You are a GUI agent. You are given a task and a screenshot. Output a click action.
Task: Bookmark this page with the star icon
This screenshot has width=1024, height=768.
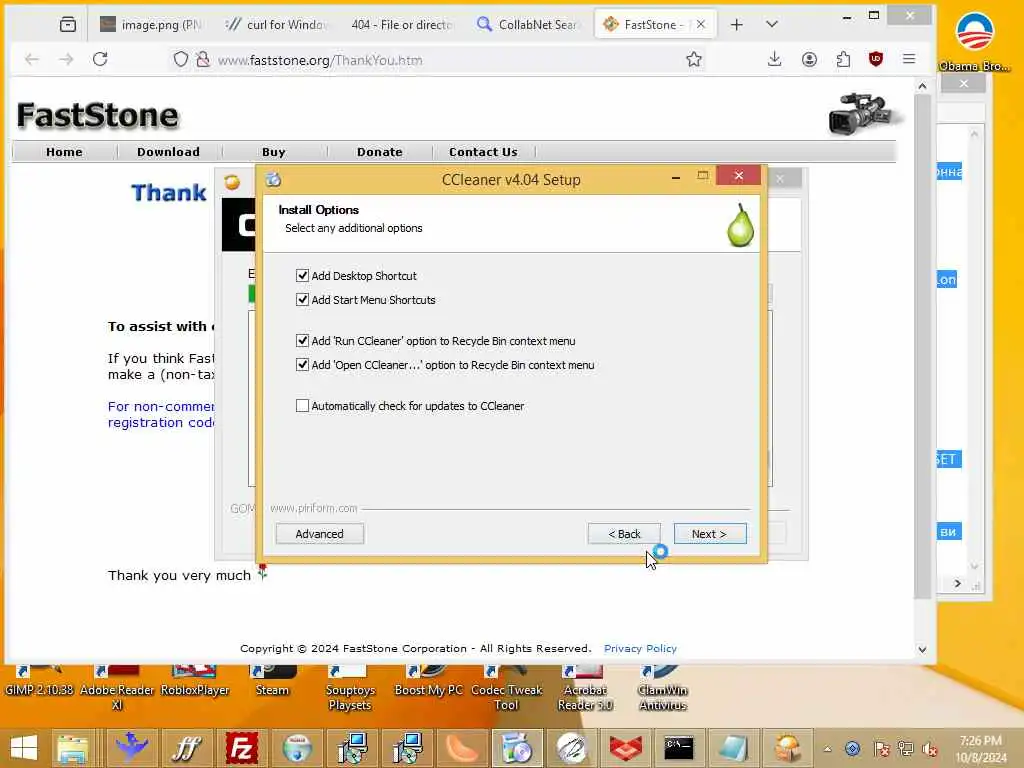(x=694, y=59)
